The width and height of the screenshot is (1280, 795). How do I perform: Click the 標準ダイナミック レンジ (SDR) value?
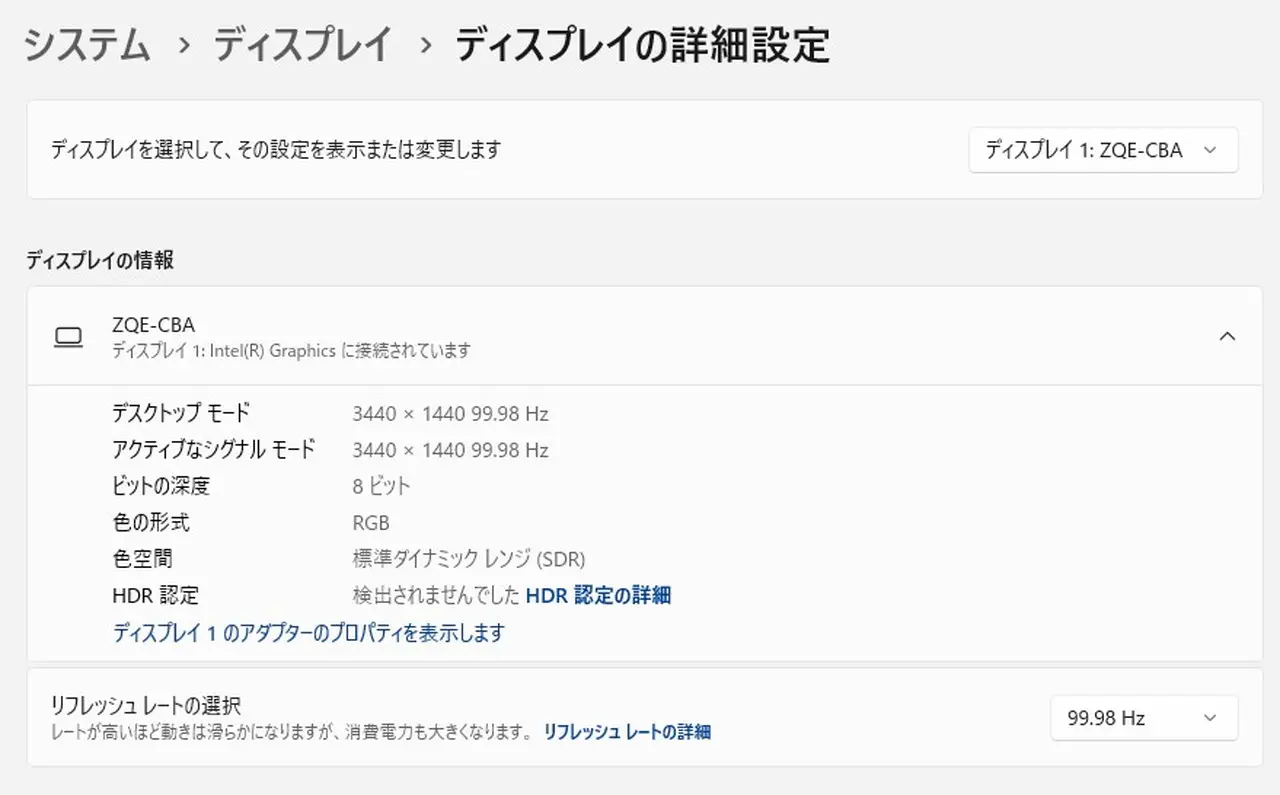tap(468, 559)
